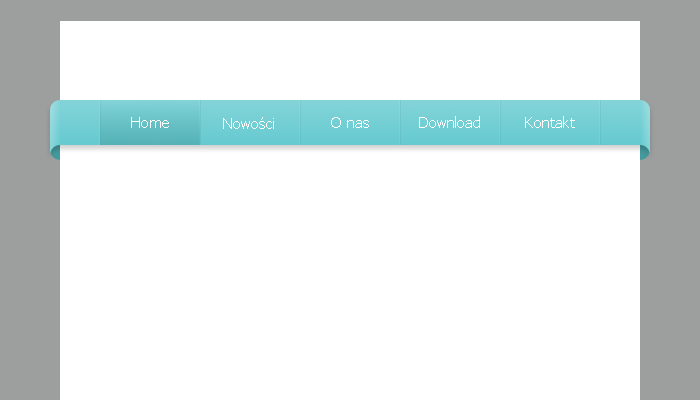Viewport: 700px width, 400px height.
Task: Click the white header area above the navigation
Action: (x=350, y=60)
